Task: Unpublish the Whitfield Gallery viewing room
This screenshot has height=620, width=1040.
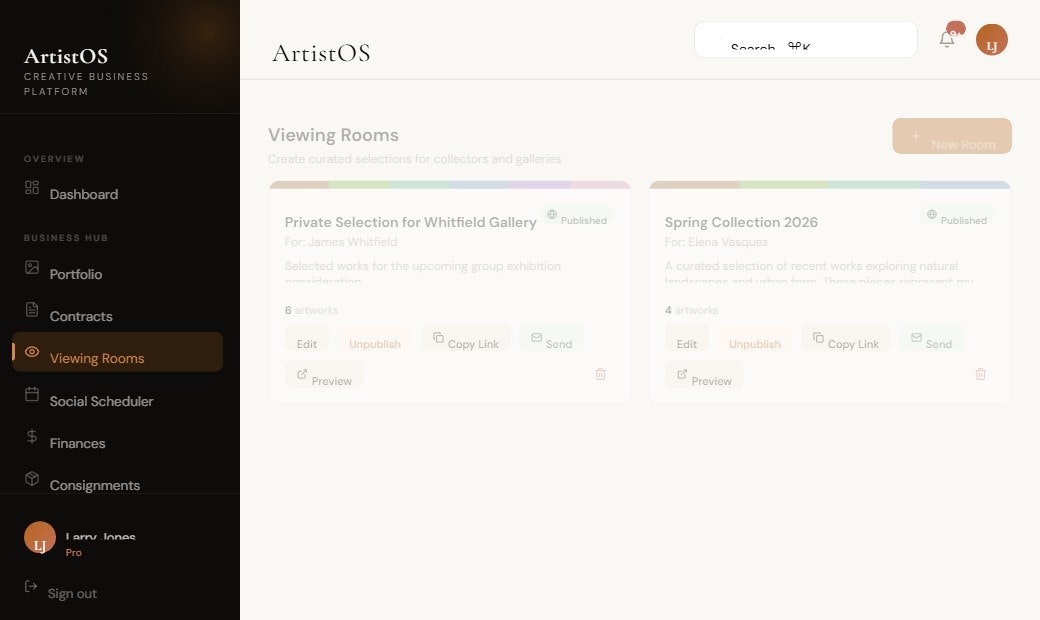Action: click(374, 343)
